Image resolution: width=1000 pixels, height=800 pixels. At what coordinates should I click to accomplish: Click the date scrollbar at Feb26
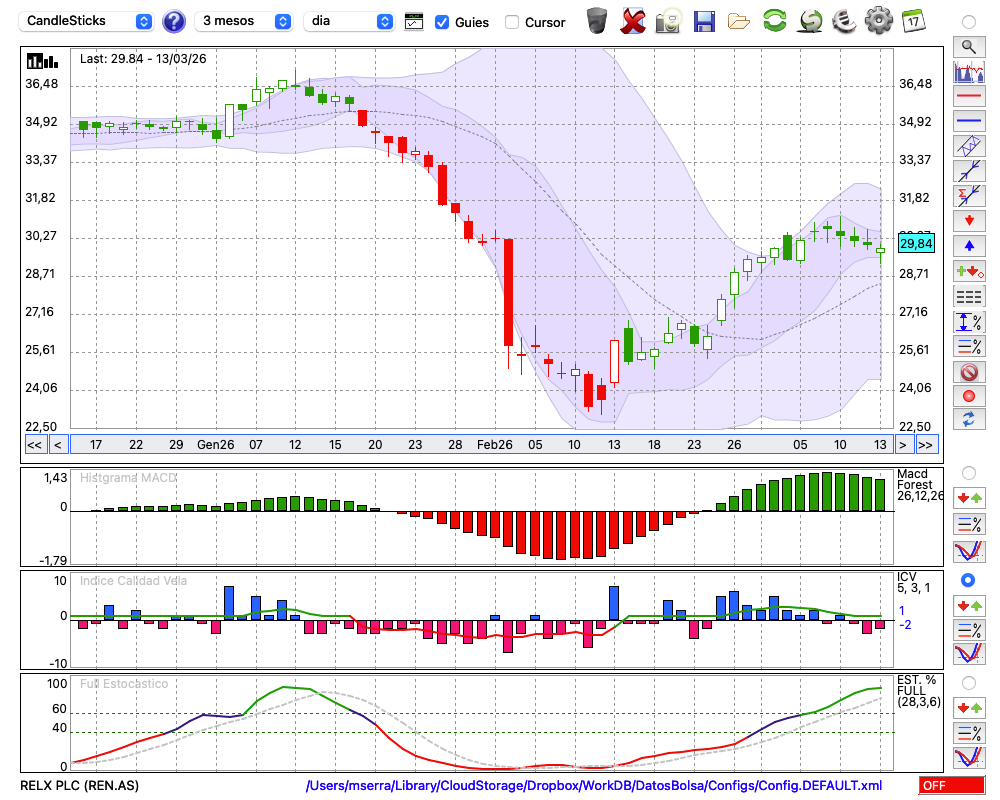click(494, 445)
